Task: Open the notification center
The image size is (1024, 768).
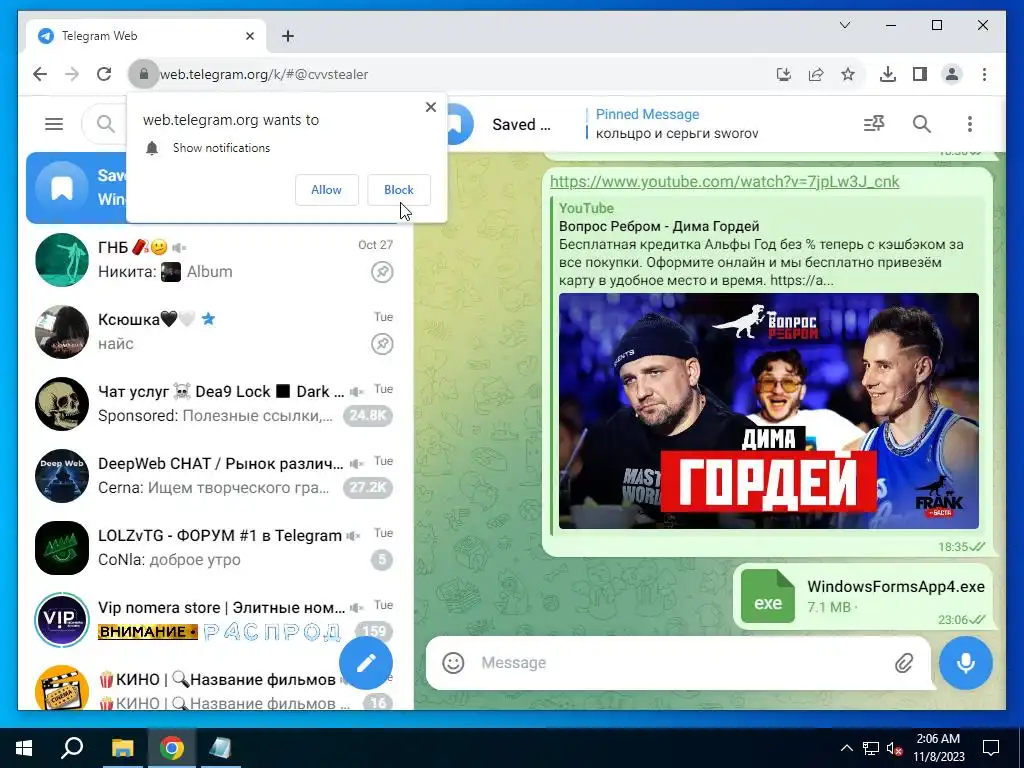Action: coord(991,748)
